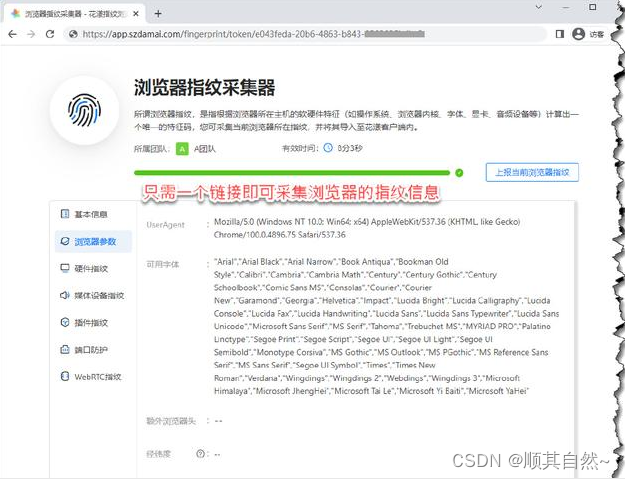Toggle the browser side panel icon
625x480 pixels.
click(560, 34)
